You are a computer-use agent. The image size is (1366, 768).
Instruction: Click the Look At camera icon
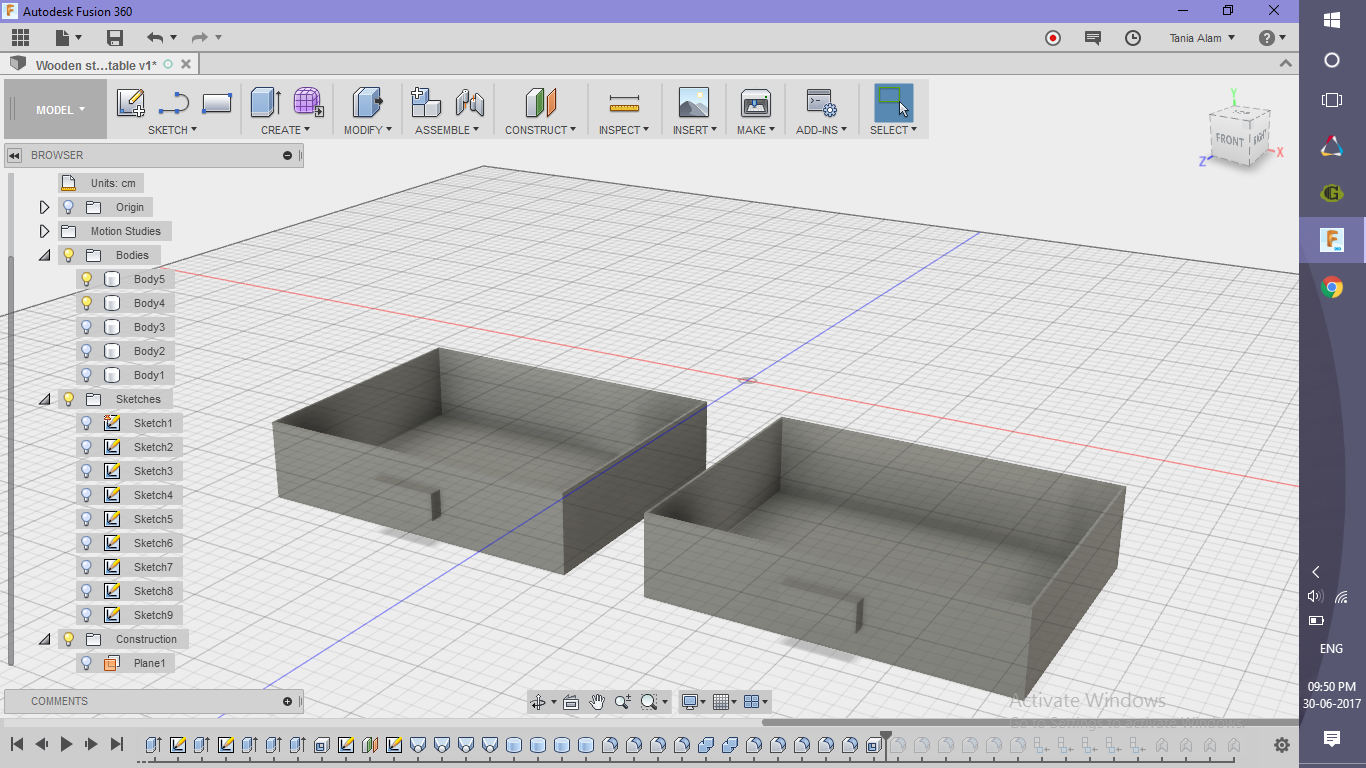571,702
